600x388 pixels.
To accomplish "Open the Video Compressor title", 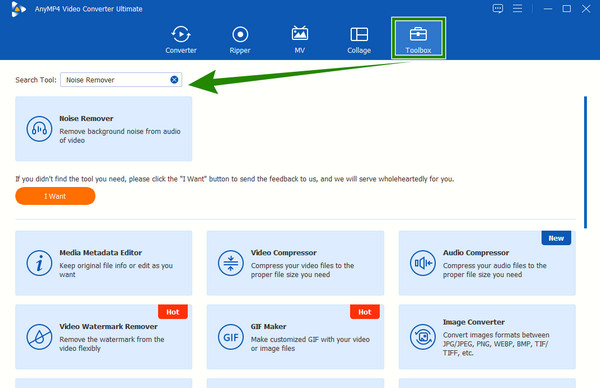I will coord(284,253).
